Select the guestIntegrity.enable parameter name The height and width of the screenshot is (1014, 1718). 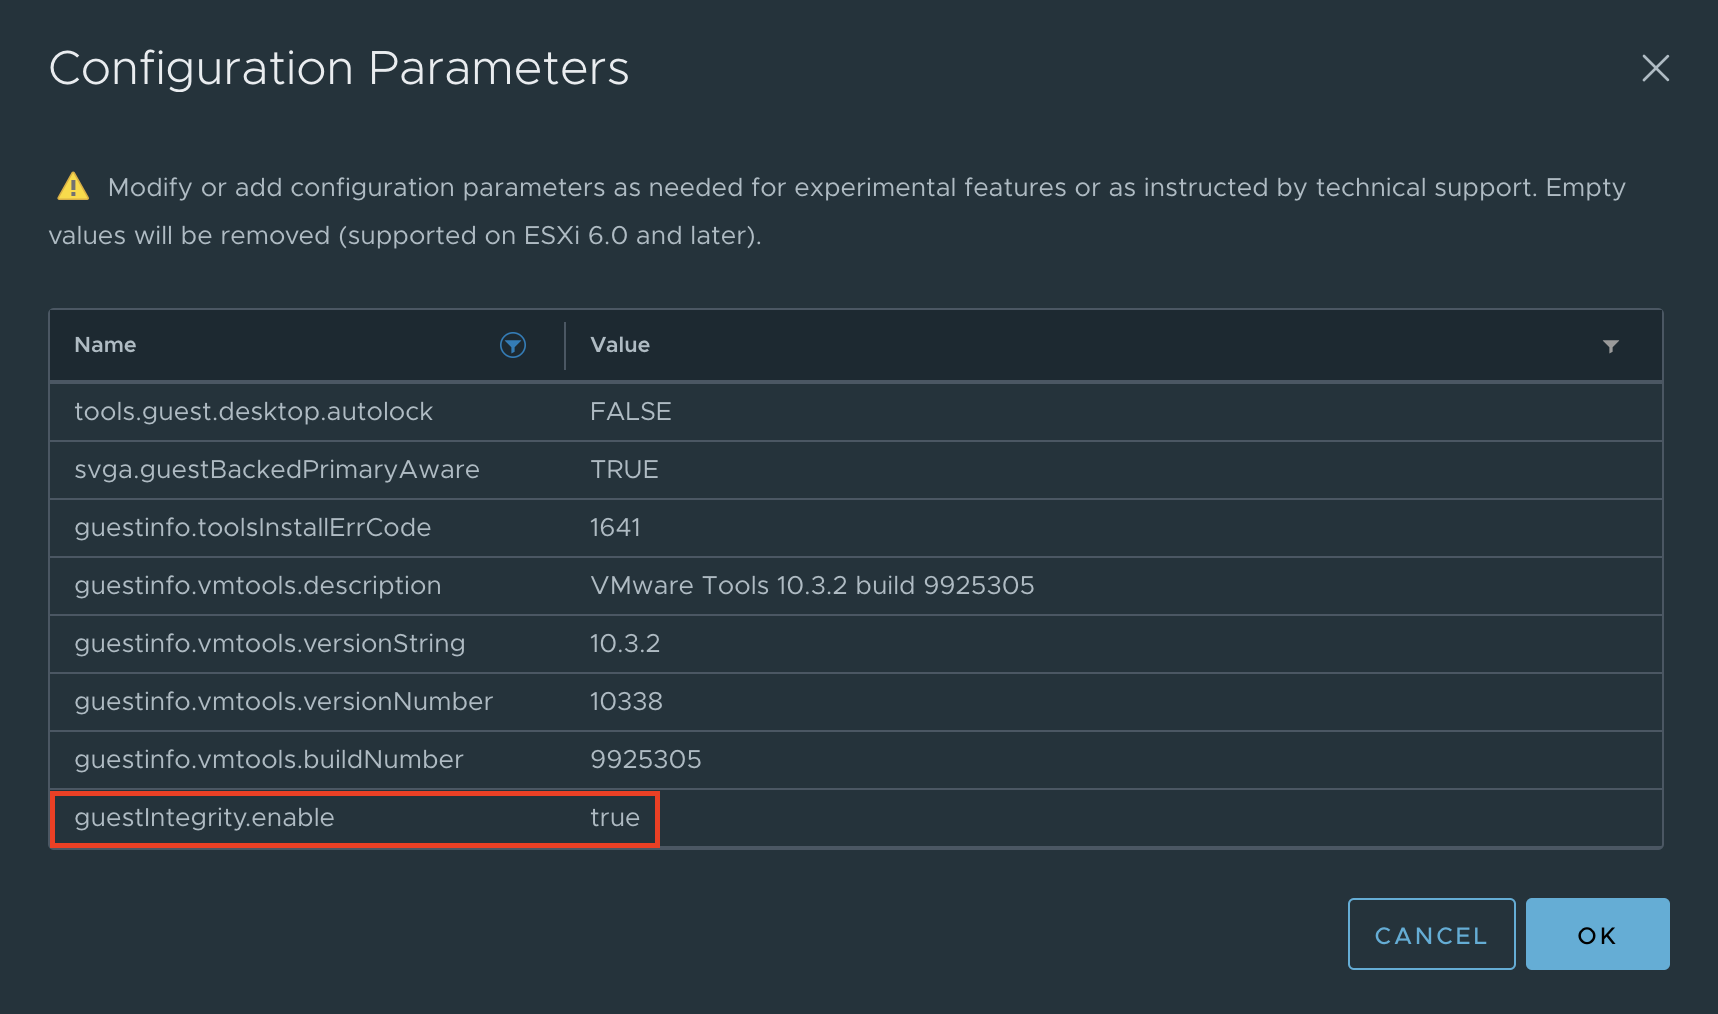pyautogui.click(x=204, y=818)
